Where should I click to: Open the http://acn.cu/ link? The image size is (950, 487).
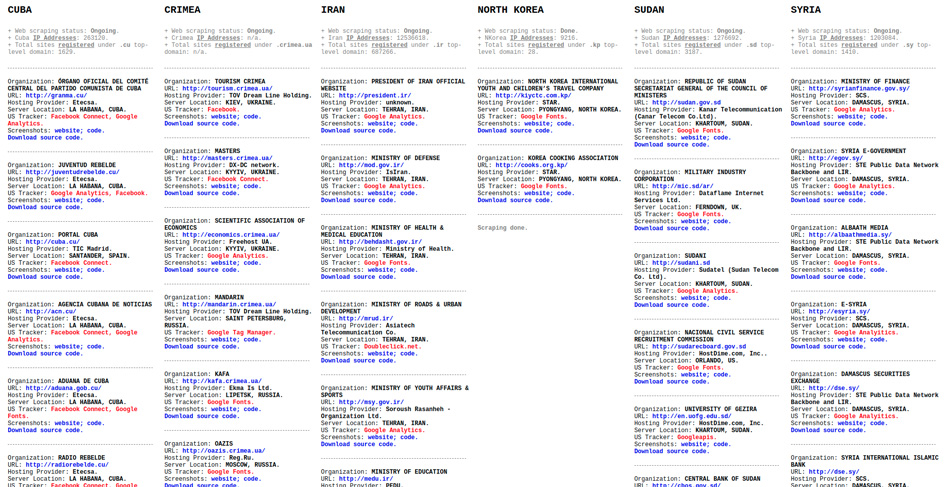[51, 311]
